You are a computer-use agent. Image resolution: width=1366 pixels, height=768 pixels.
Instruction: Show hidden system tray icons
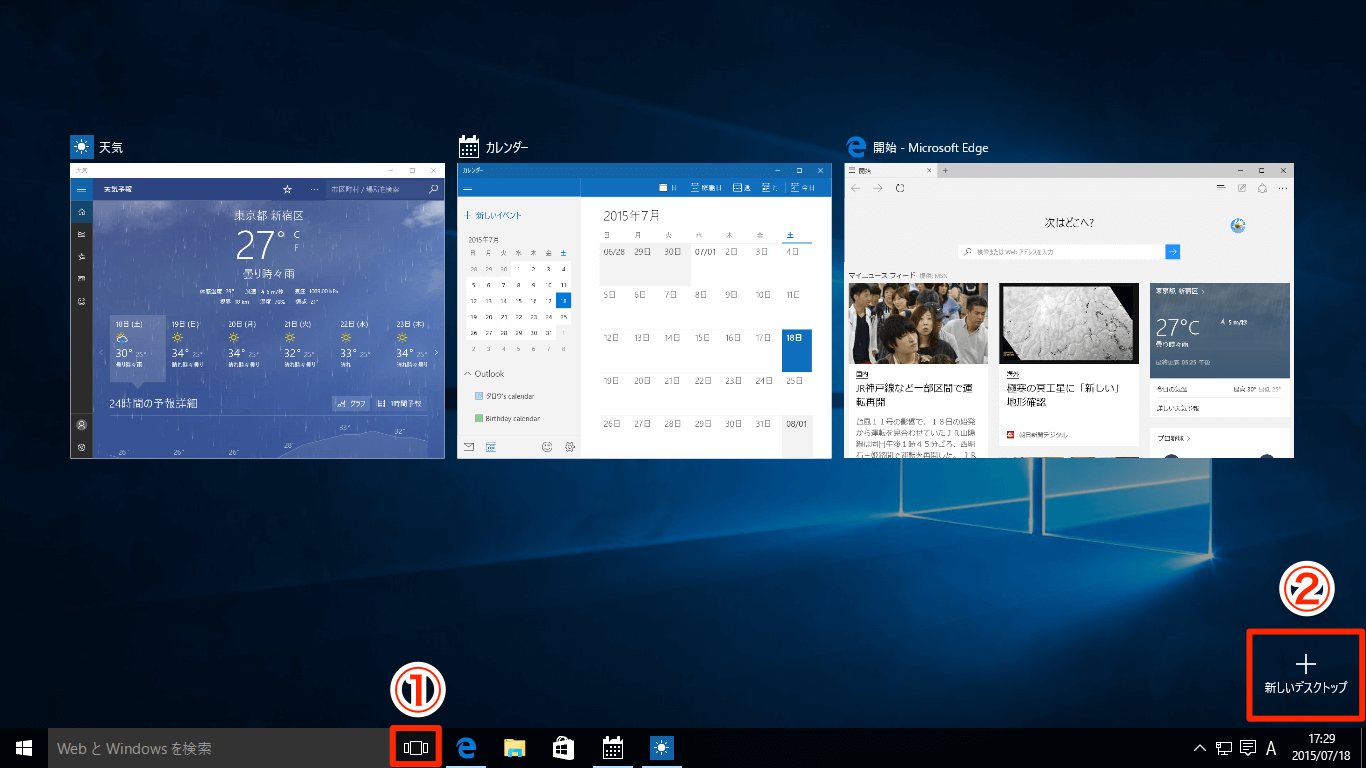coord(1200,748)
